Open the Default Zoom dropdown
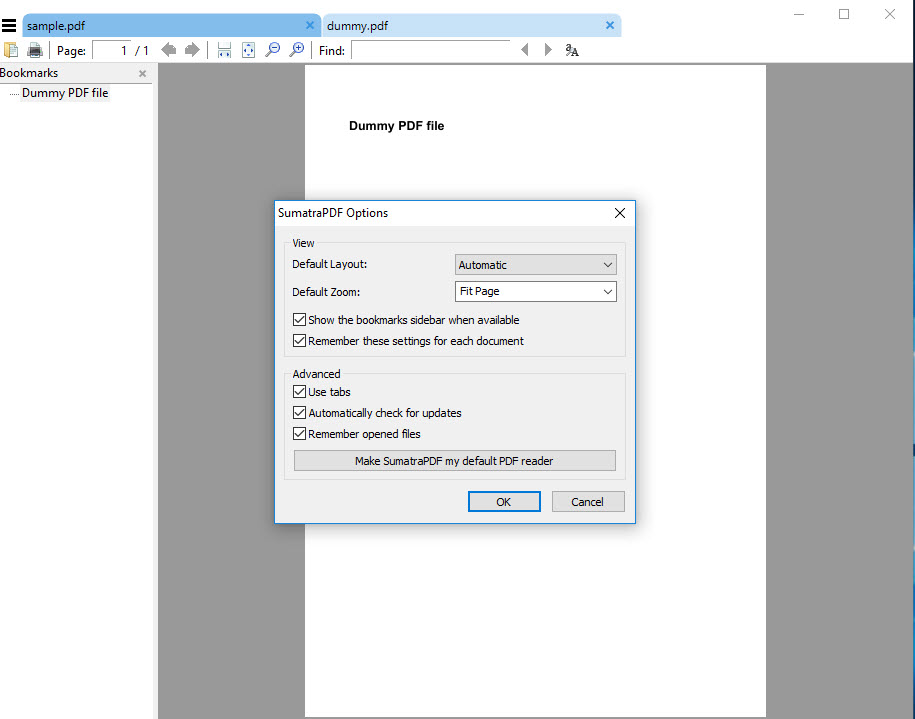The width and height of the screenshot is (915, 719). [535, 291]
